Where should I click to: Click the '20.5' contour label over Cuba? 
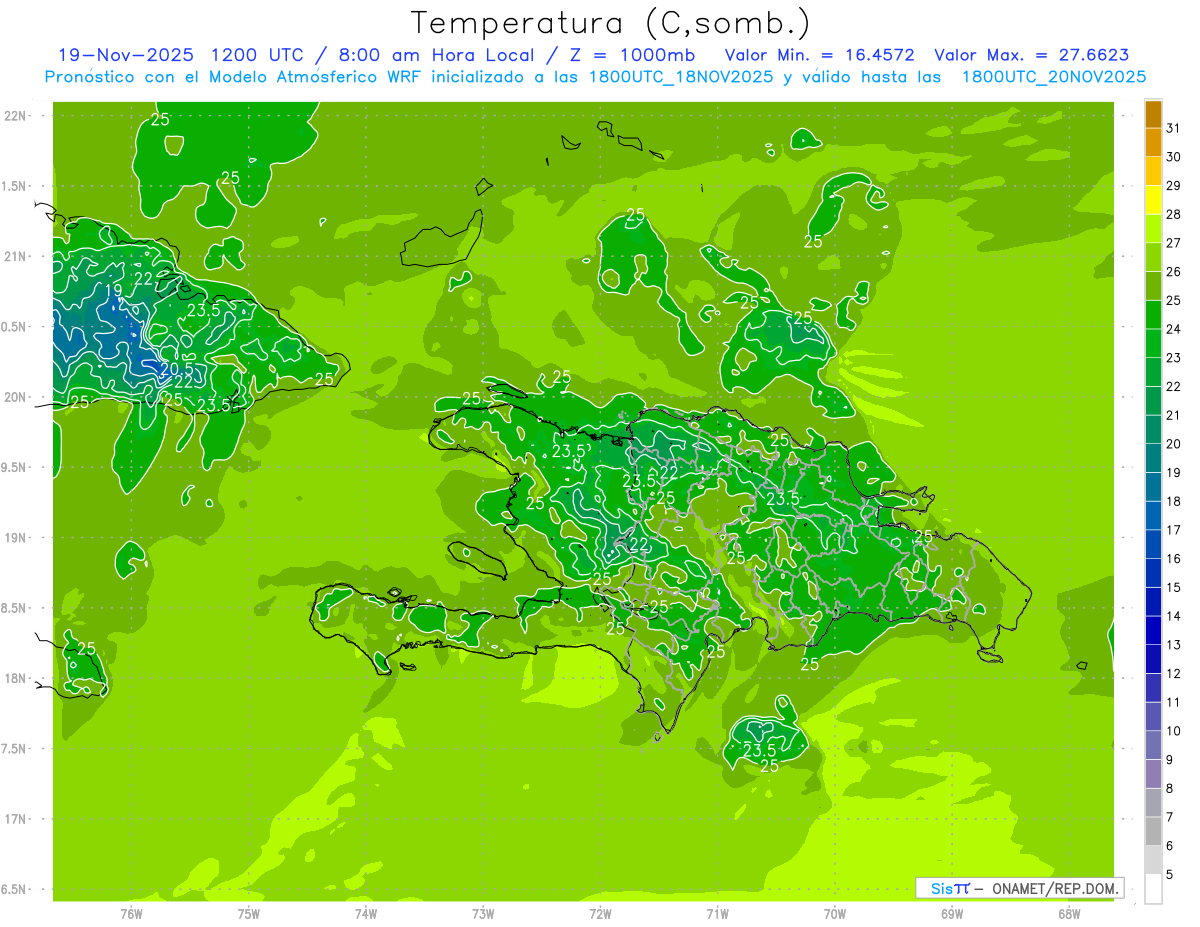tap(176, 368)
